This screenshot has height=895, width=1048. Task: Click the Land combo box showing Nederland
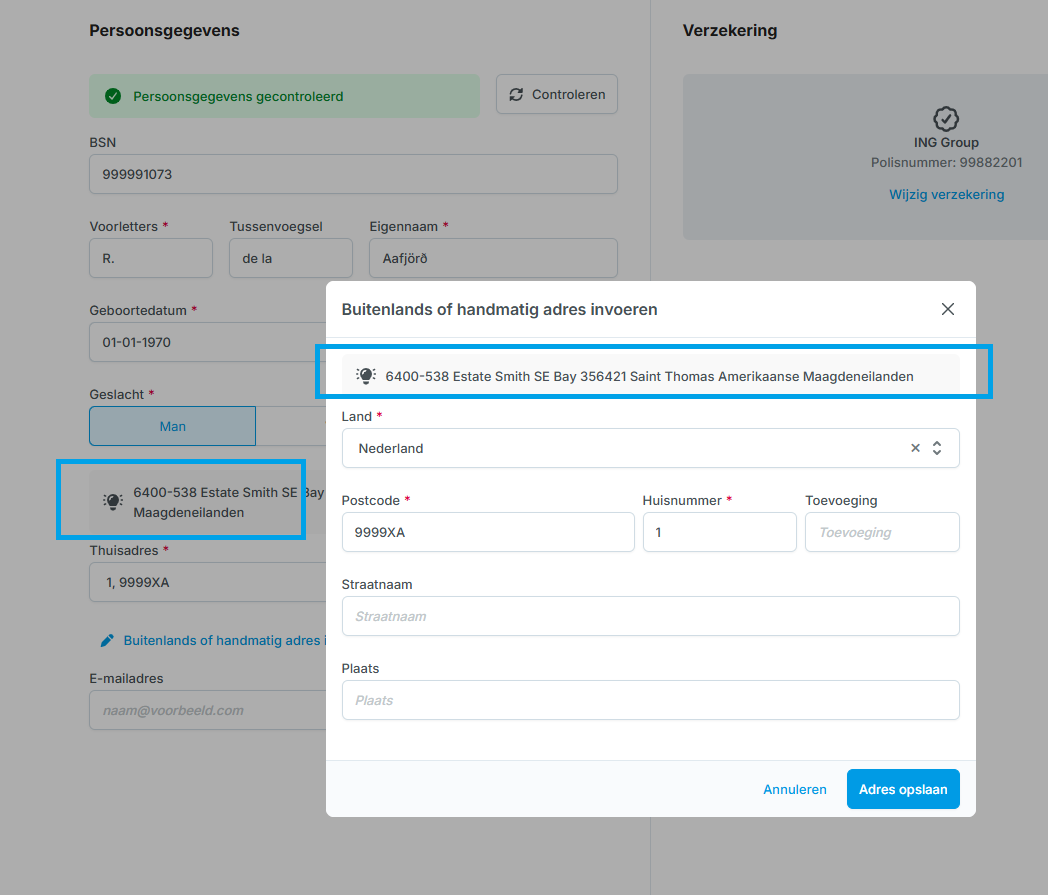651,448
